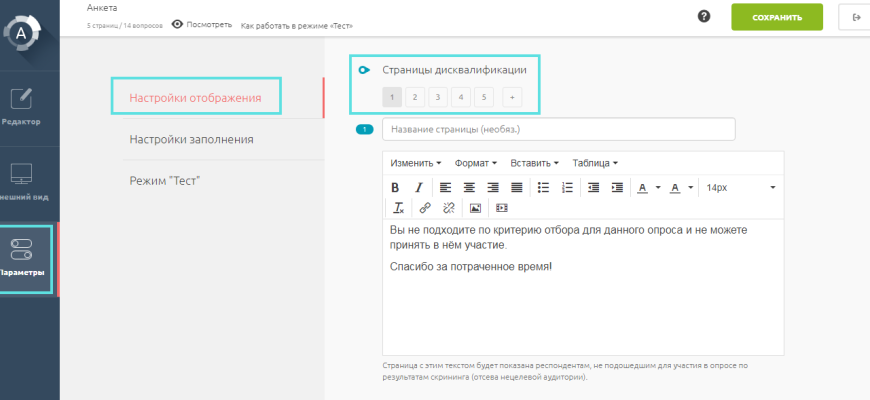The width and height of the screenshot is (870, 400).
Task: Click the insert image icon
Action: tap(476, 208)
